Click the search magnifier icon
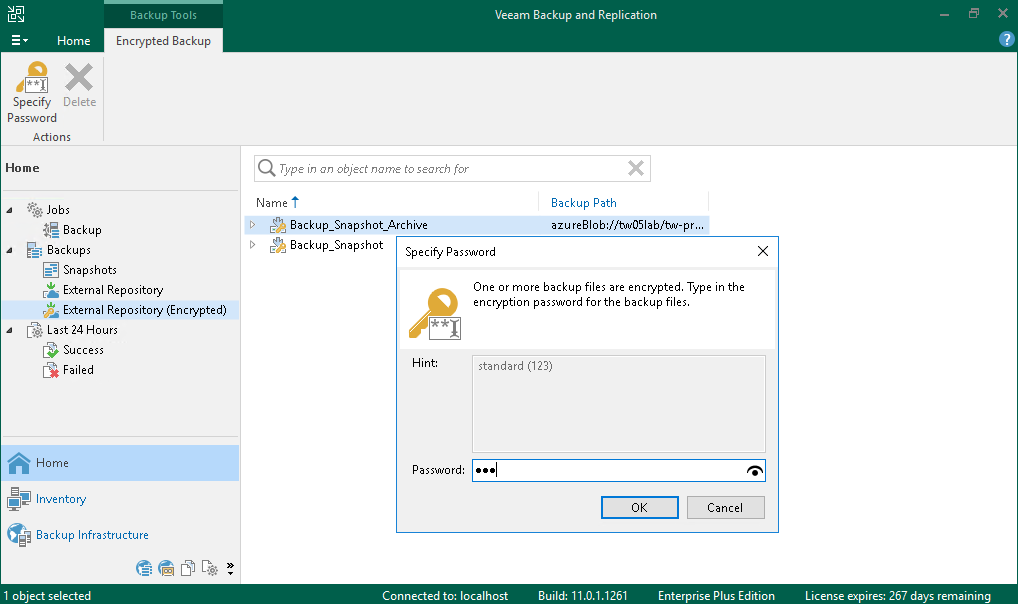Viewport: 1018px width, 604px height. pyautogui.click(x=266, y=168)
